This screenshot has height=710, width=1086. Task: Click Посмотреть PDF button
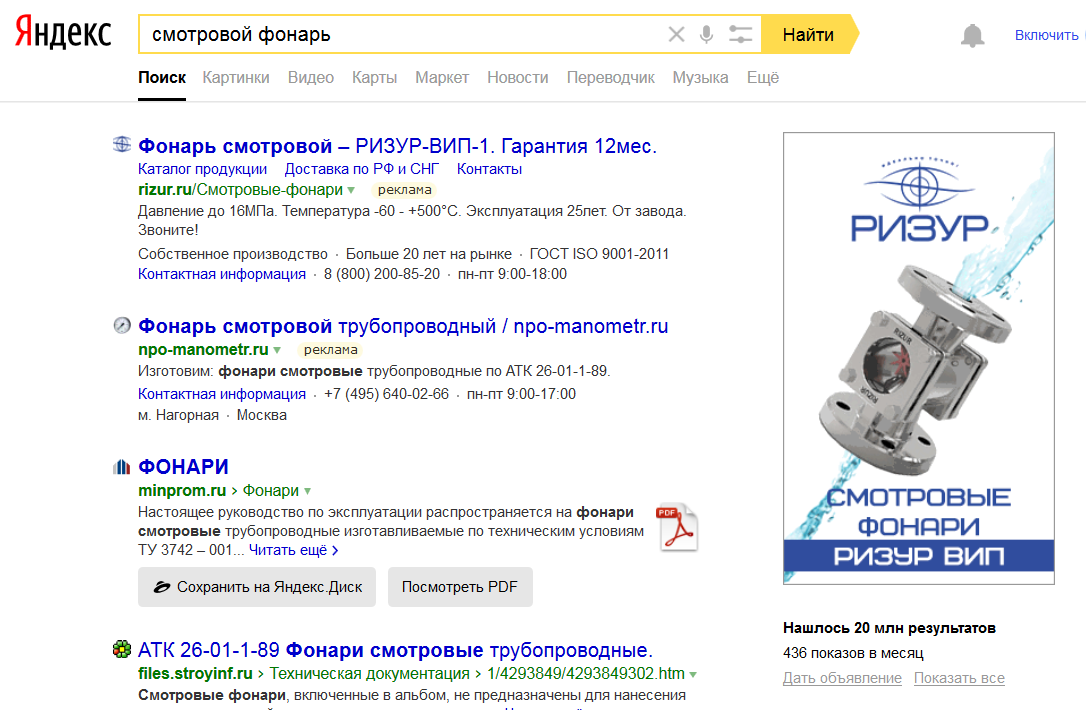460,587
